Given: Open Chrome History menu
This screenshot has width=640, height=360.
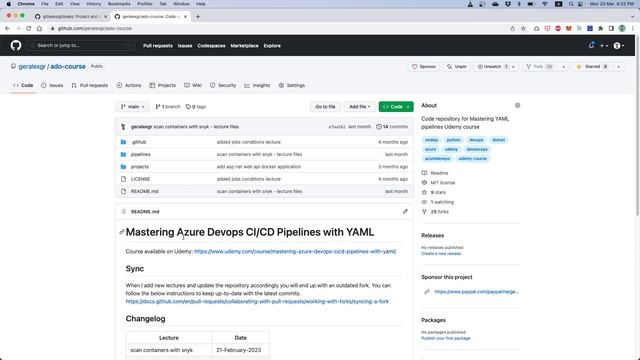Looking at the screenshot, I should point(93,4).
